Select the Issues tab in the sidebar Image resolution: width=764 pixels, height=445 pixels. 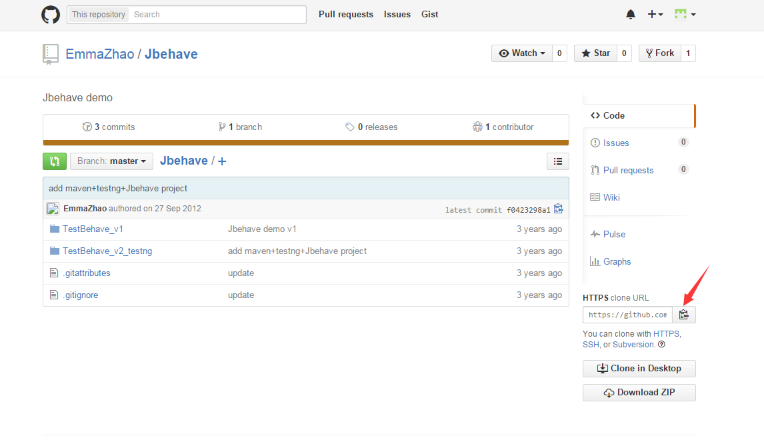(x=616, y=143)
